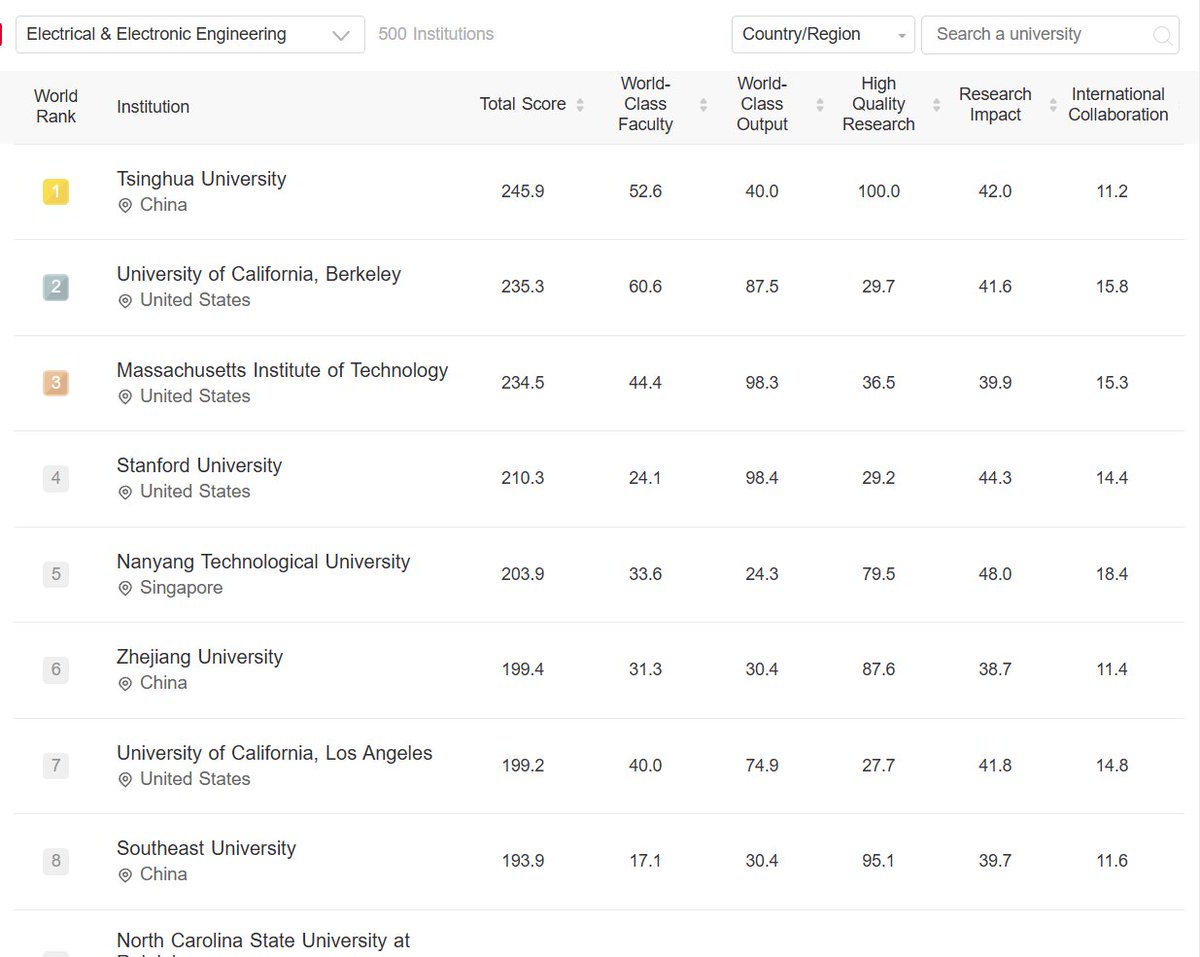1200x957 pixels.
Task: Click the gold rank 1 badge
Action: [x=56, y=191]
